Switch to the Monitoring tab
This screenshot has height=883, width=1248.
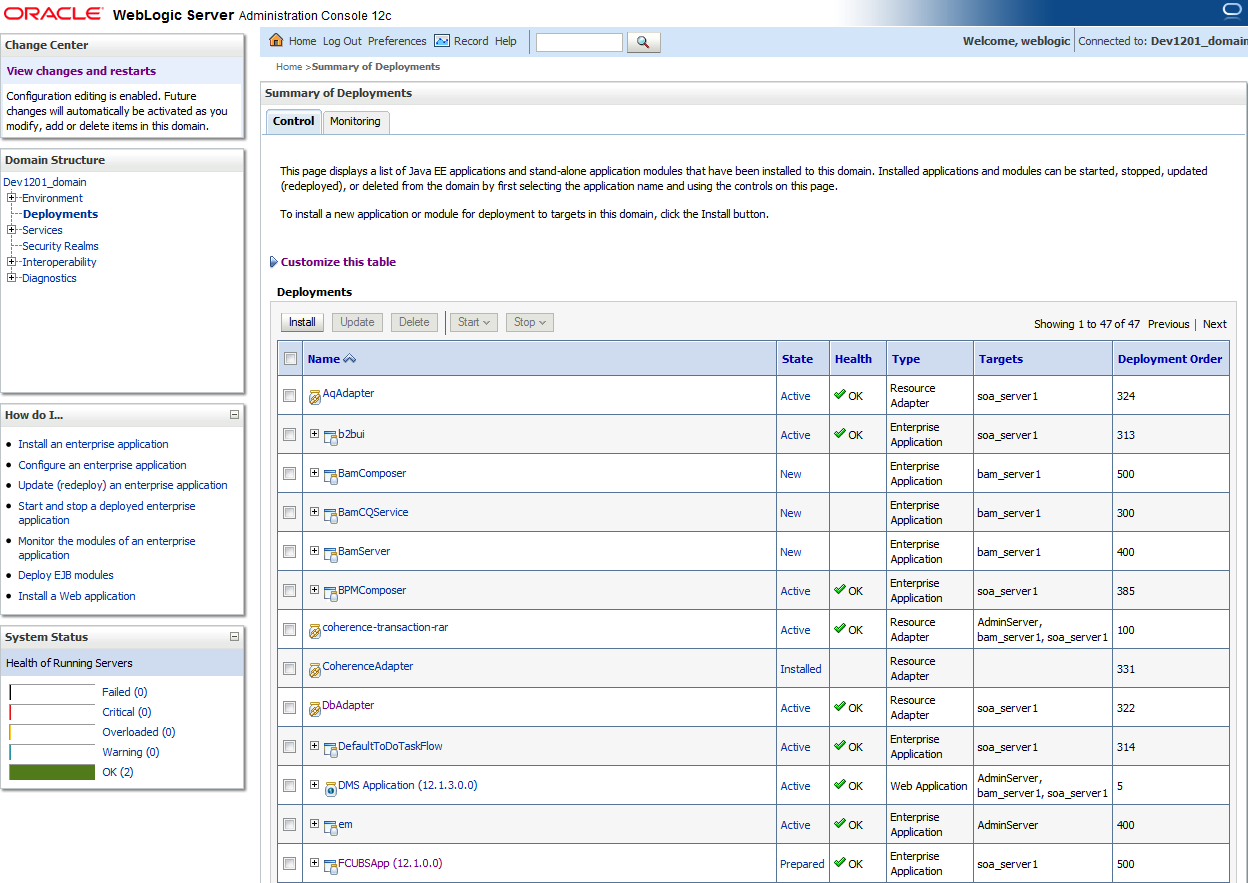pyautogui.click(x=355, y=121)
